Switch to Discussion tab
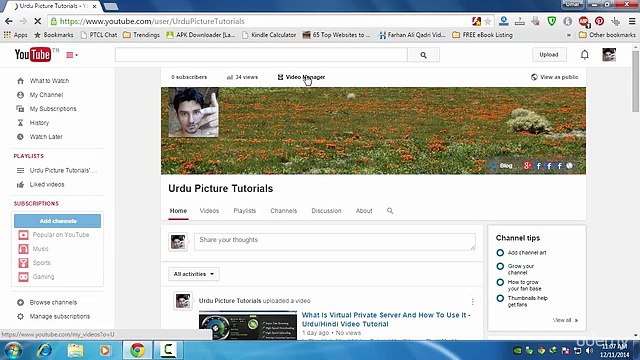Image resolution: width=640 pixels, height=360 pixels. pos(326,211)
